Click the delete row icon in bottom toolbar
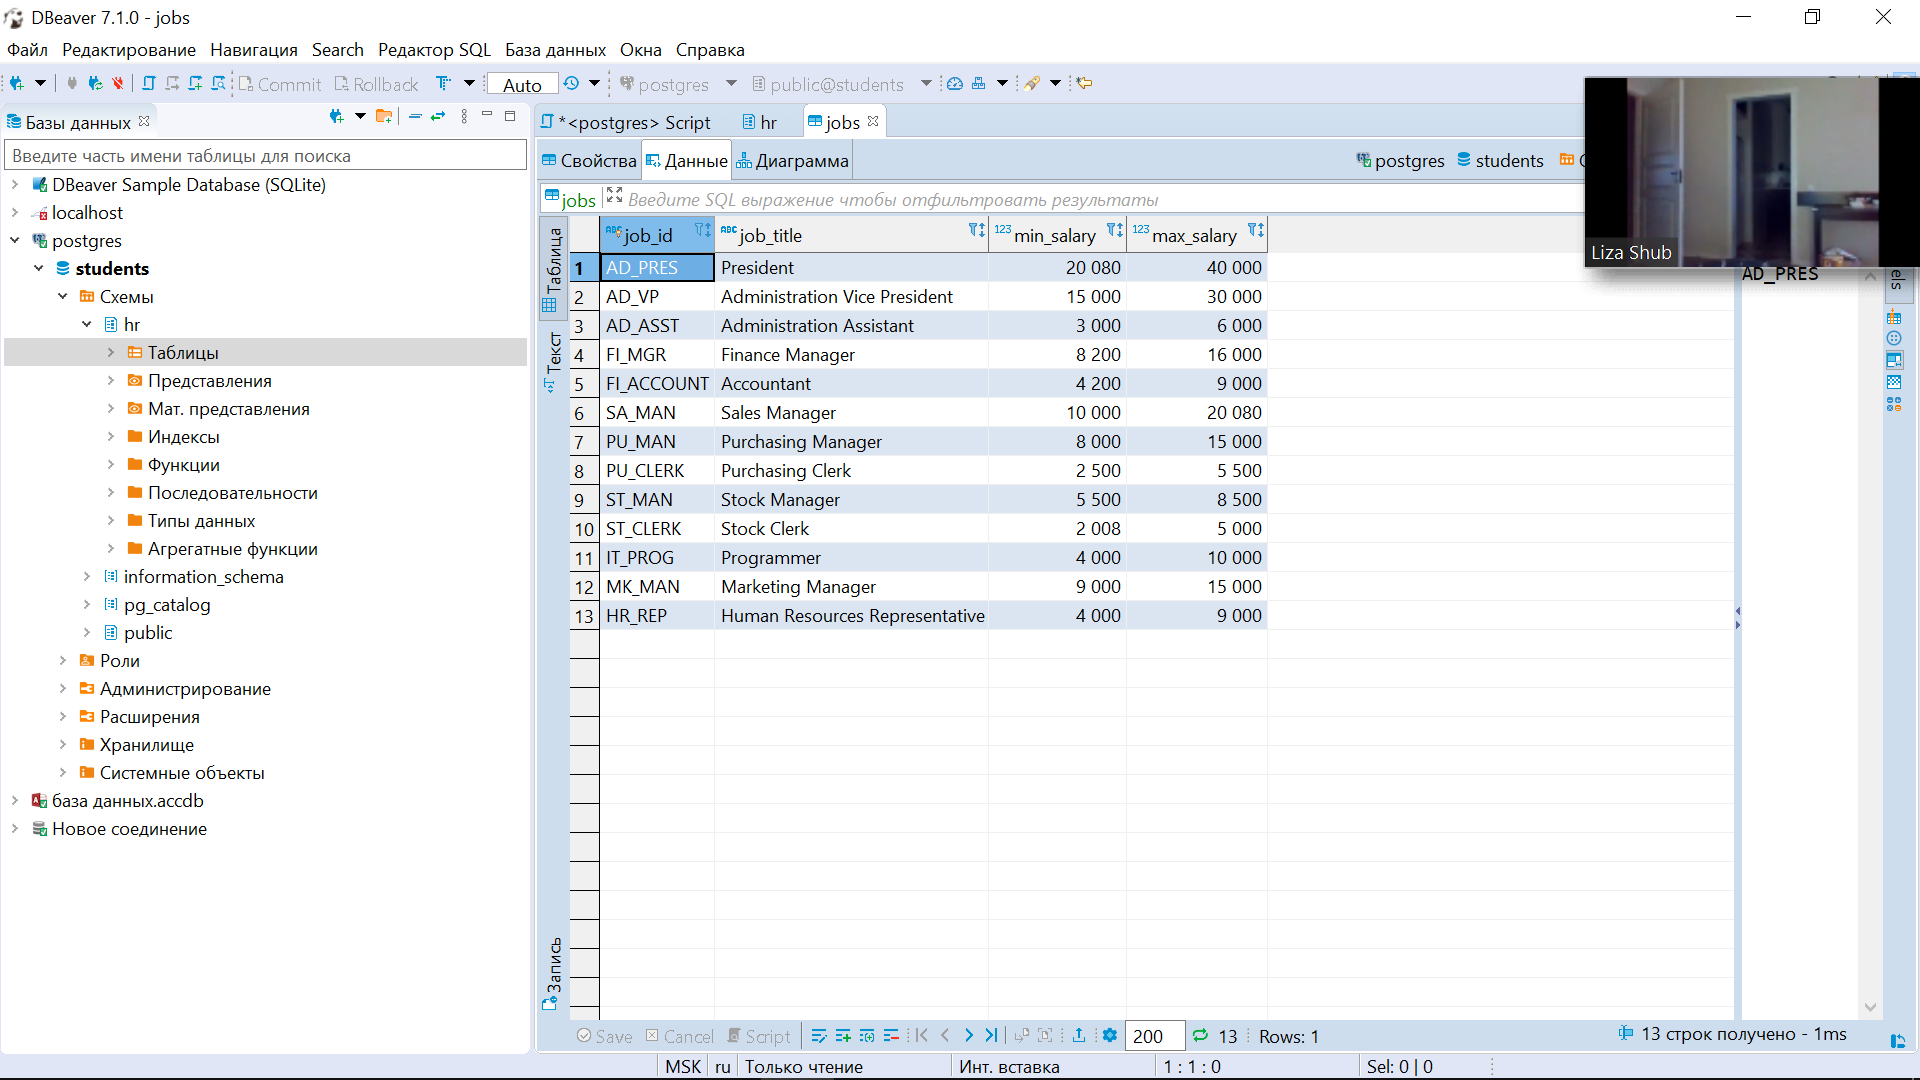Screen dimensions: 1920x1080 (x=891, y=1036)
